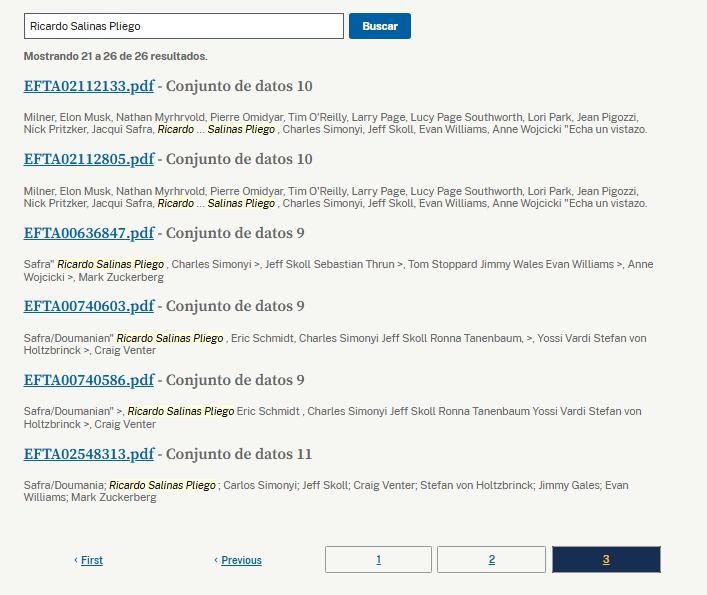Click the Conjunto de datos 11 label
Image resolution: width=707 pixels, height=595 pixels.
(239, 453)
